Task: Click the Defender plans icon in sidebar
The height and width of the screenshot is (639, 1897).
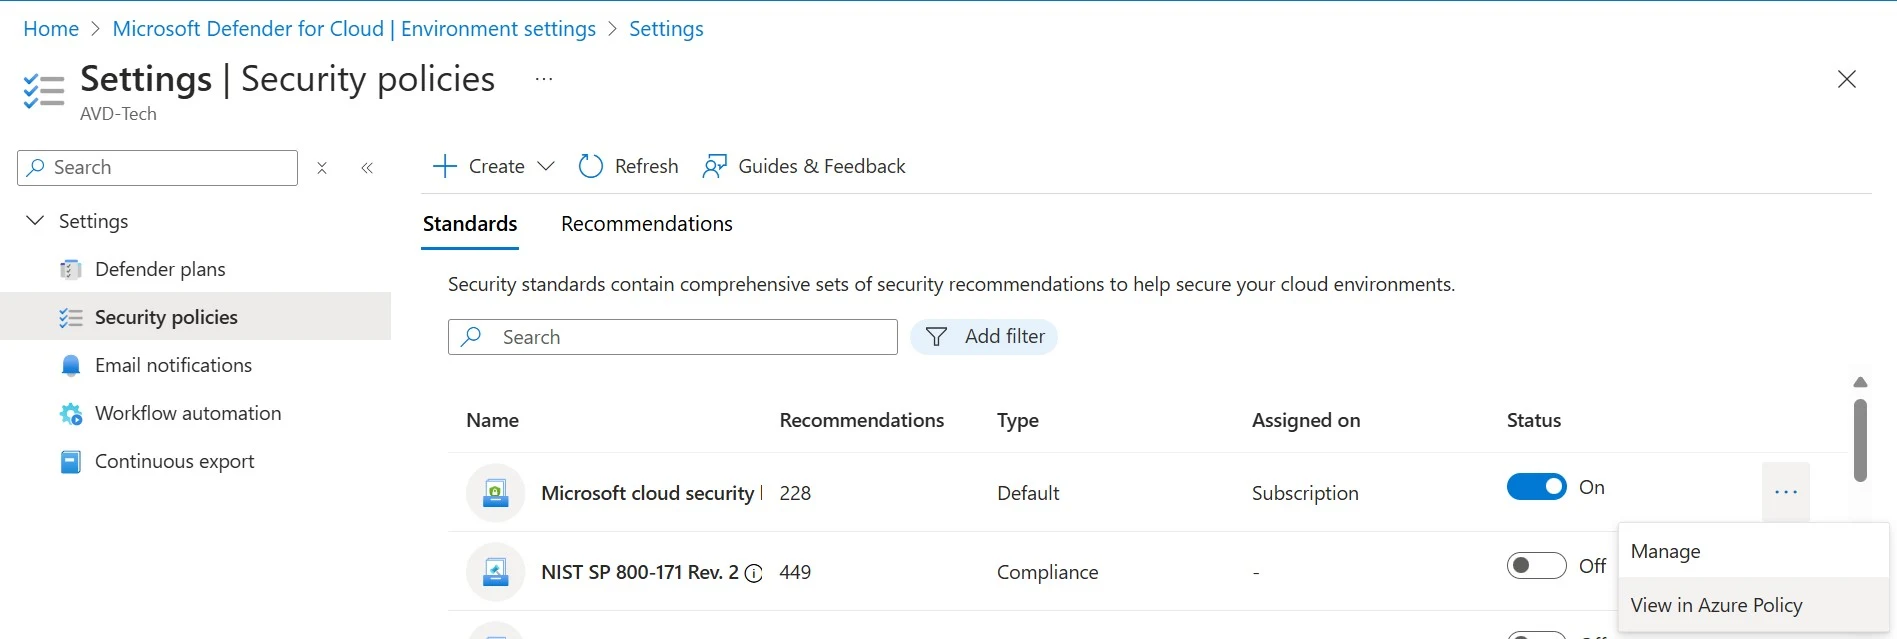Action: (x=70, y=270)
